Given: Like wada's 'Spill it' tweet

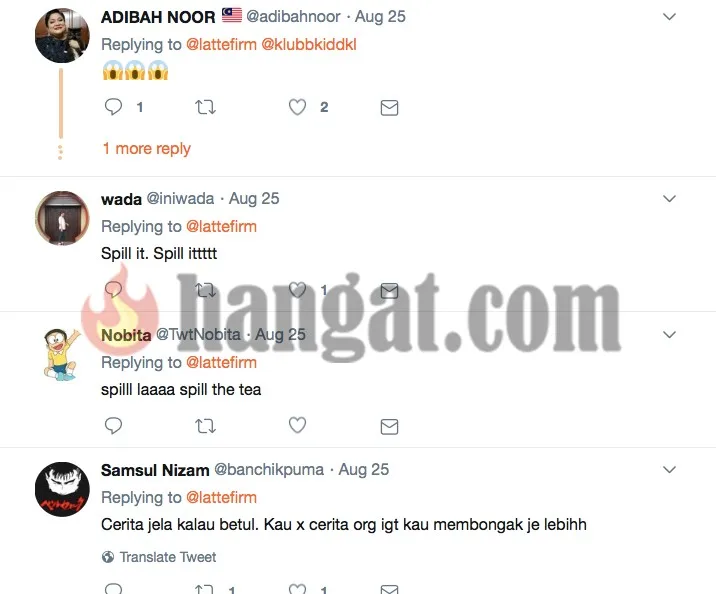Looking at the screenshot, I should [x=297, y=289].
